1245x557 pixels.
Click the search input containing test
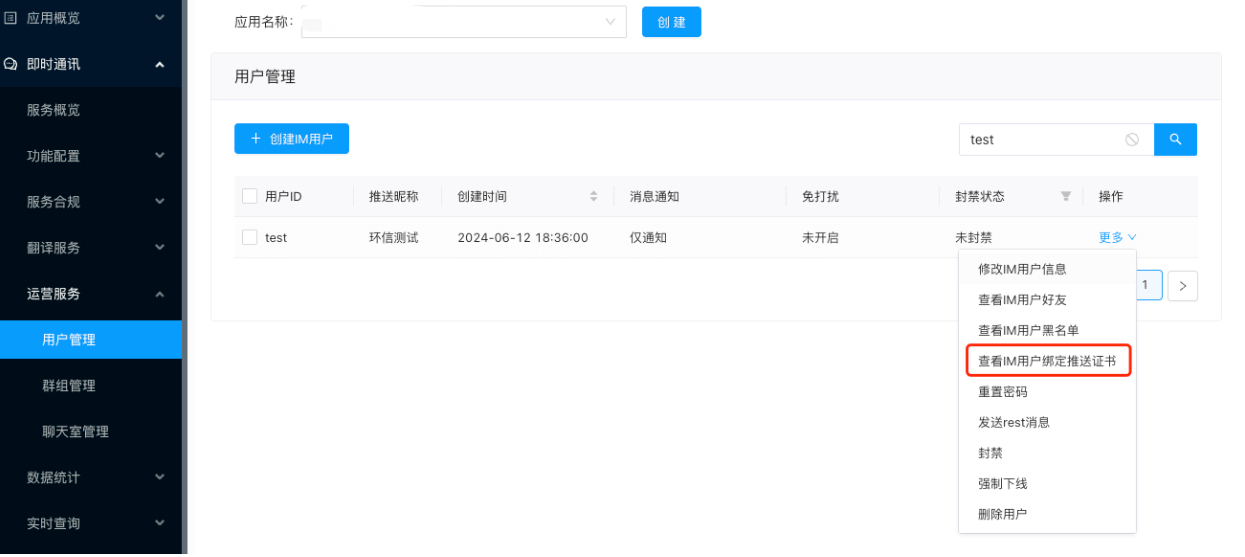pyautogui.click(x=1040, y=140)
